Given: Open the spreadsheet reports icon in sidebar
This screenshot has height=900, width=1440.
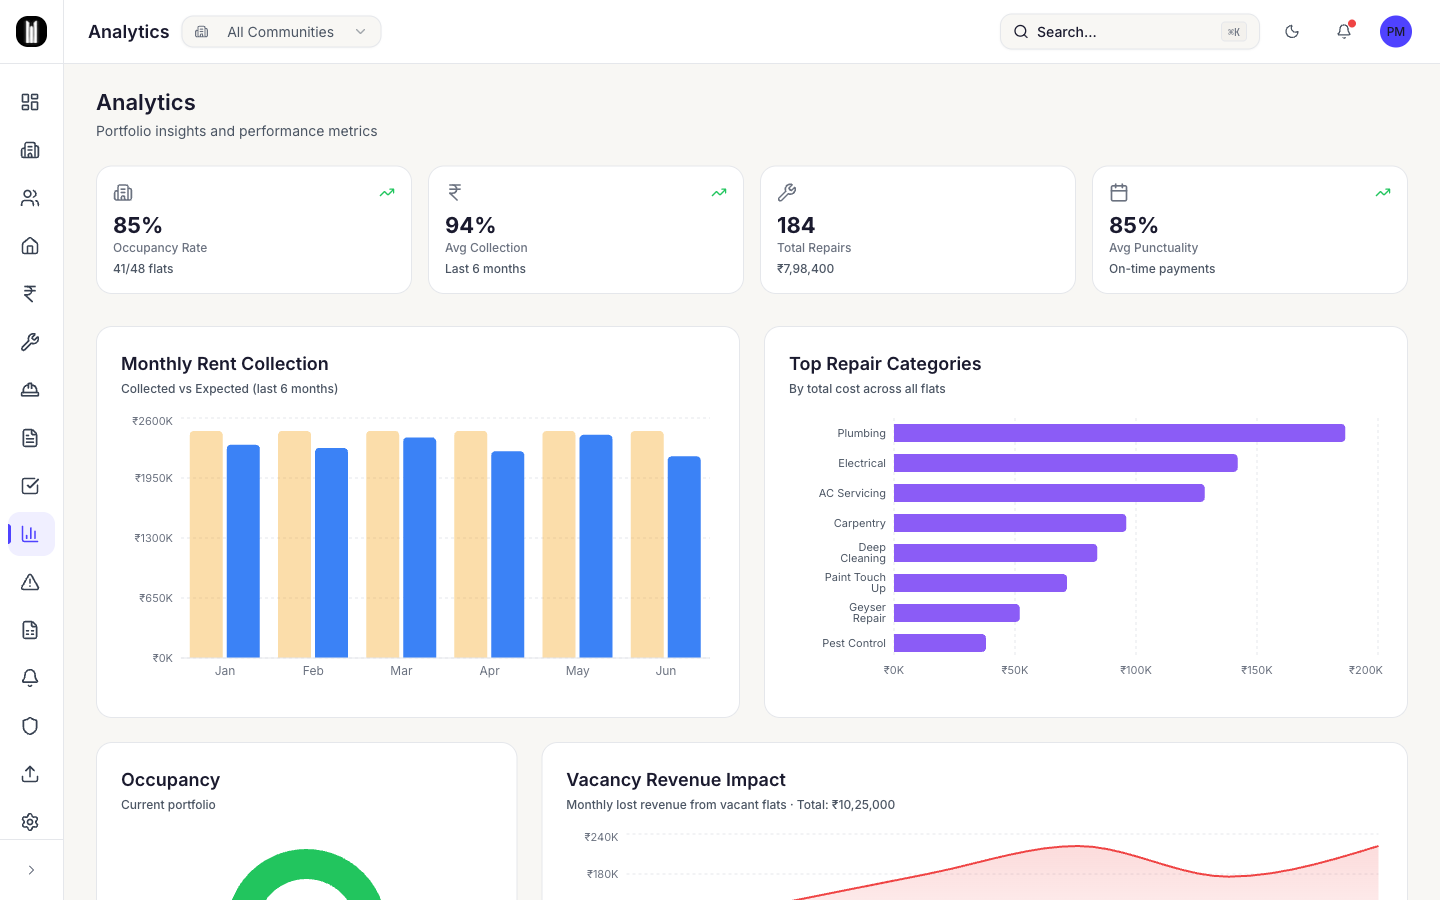Looking at the screenshot, I should pos(30,630).
